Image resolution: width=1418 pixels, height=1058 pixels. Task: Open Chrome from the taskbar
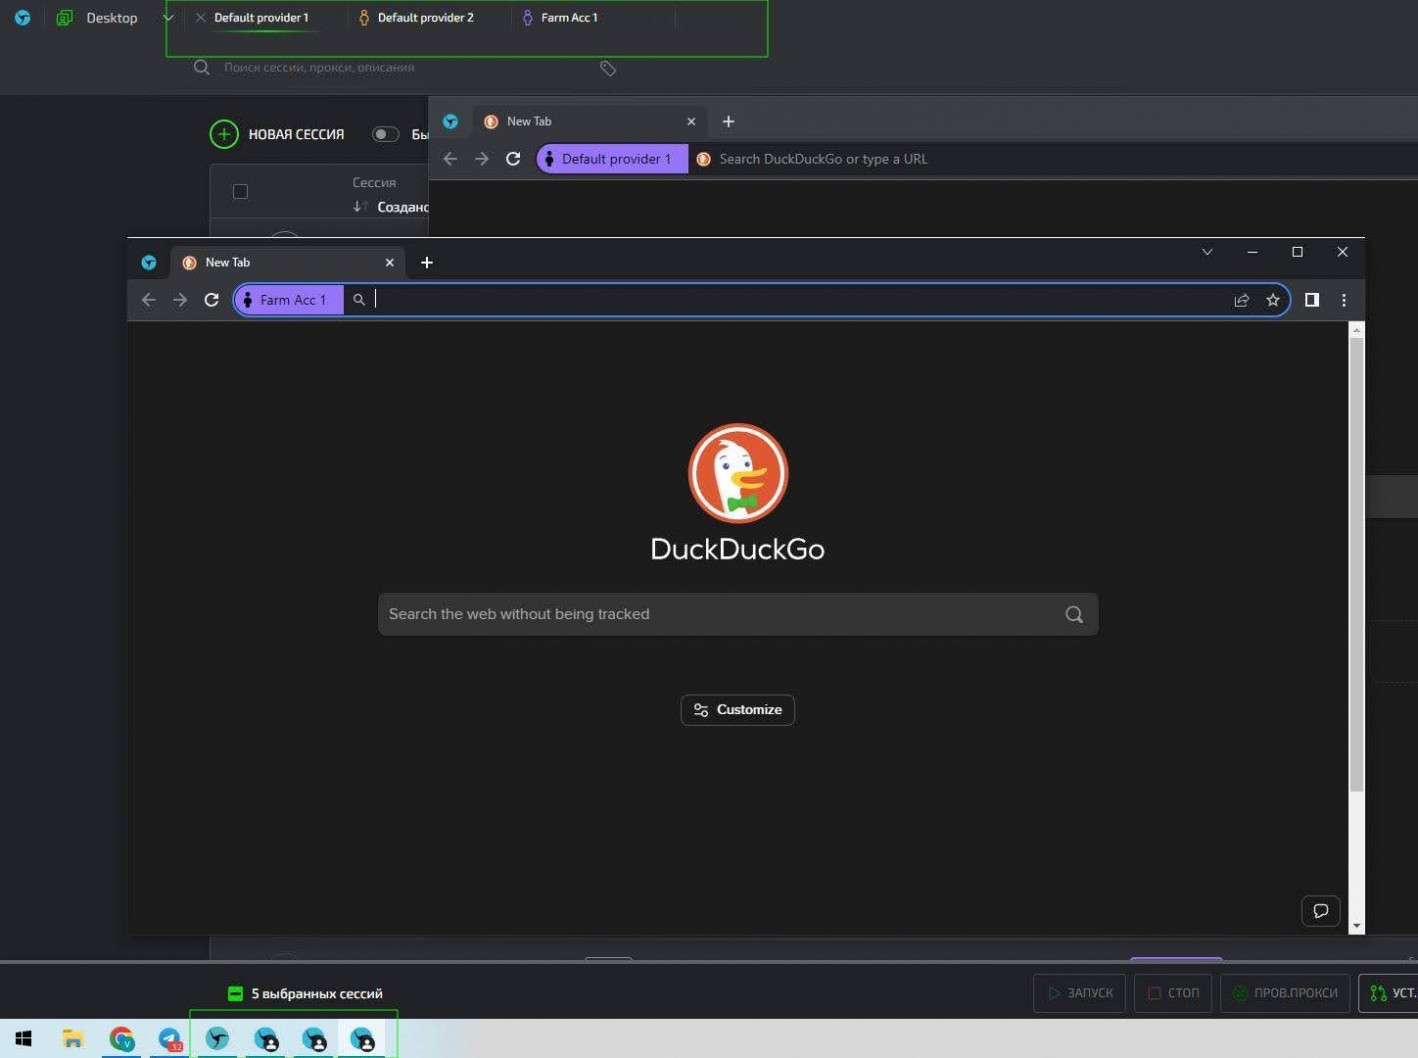click(122, 1039)
